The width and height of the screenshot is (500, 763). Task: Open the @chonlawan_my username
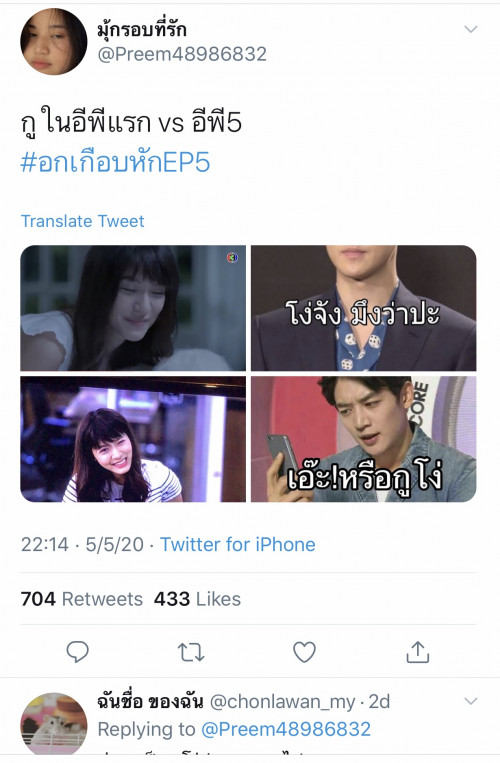(283, 702)
